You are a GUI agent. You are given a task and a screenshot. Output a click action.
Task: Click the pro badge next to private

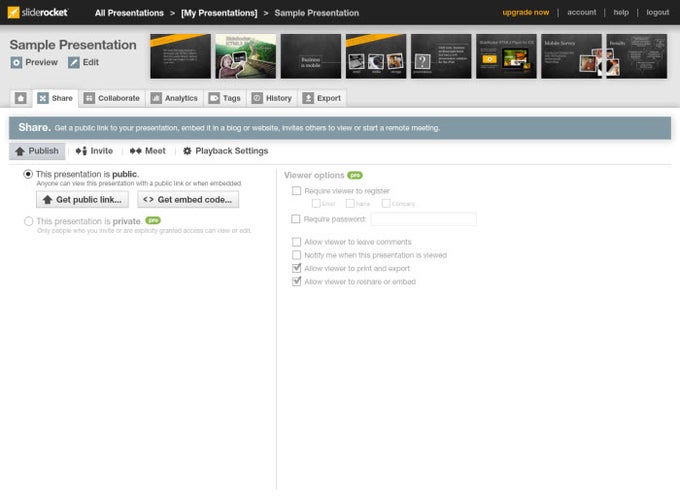(153, 220)
